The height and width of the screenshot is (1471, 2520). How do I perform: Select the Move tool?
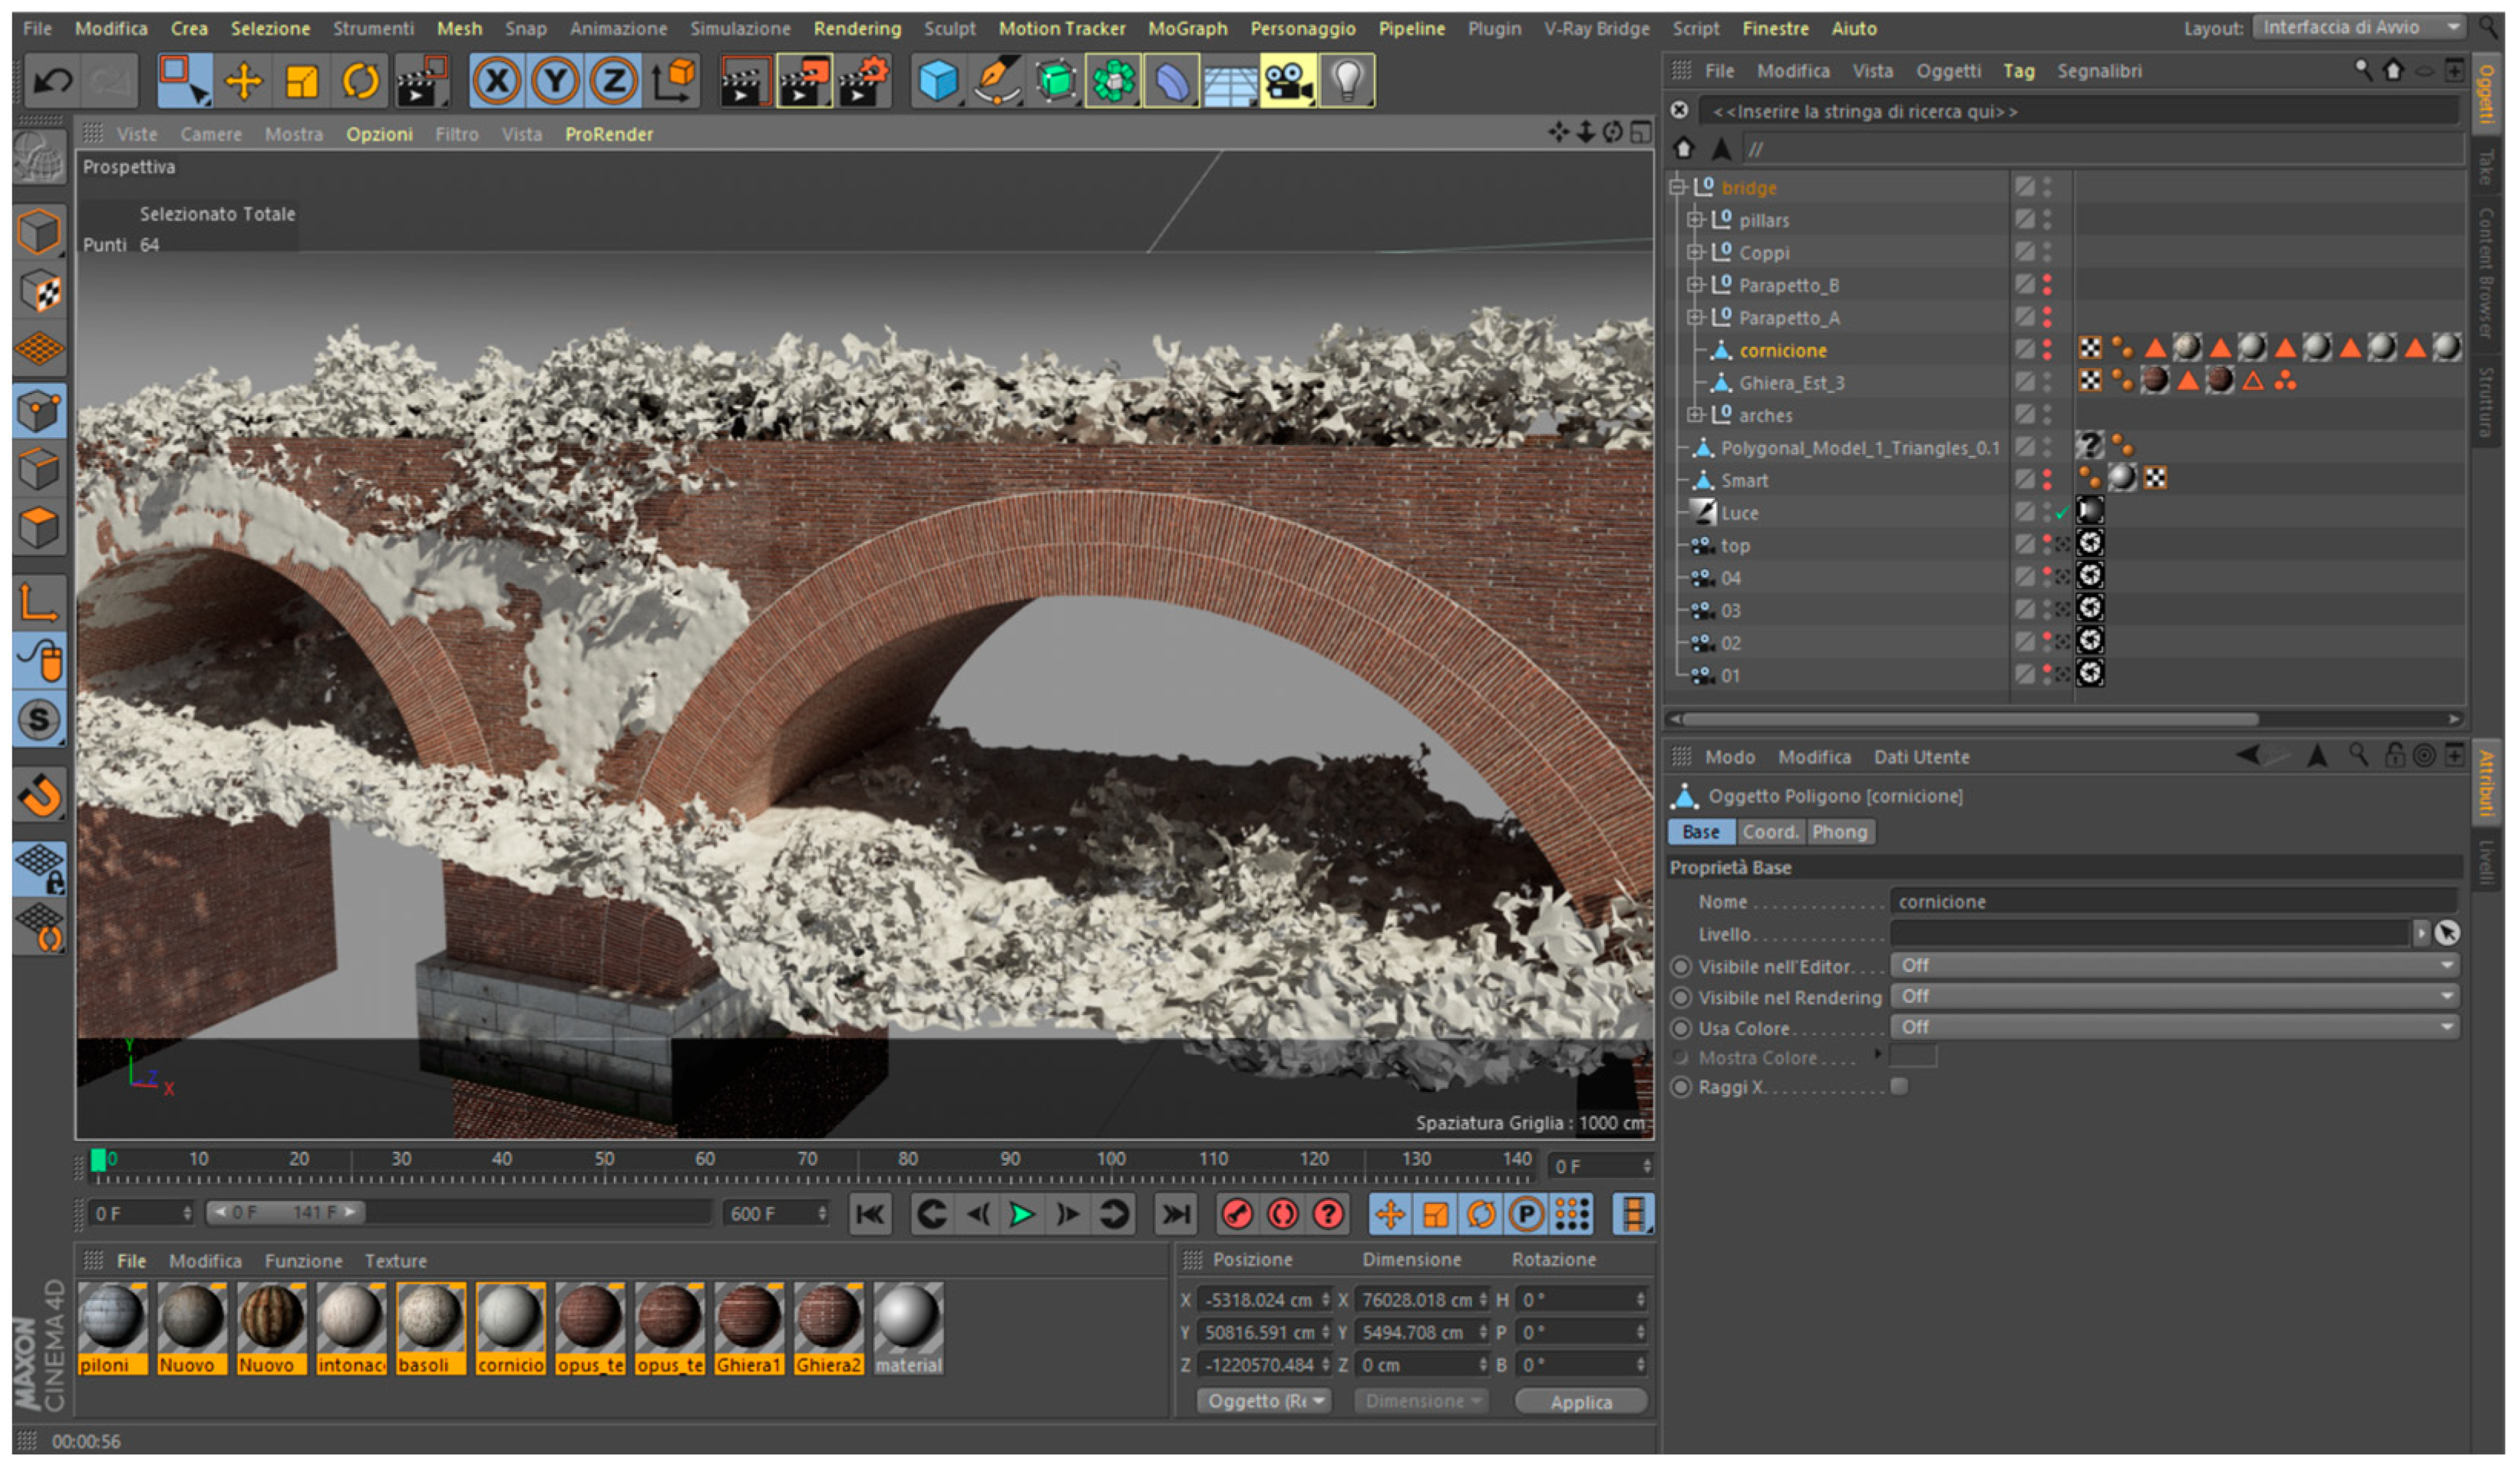pos(243,81)
